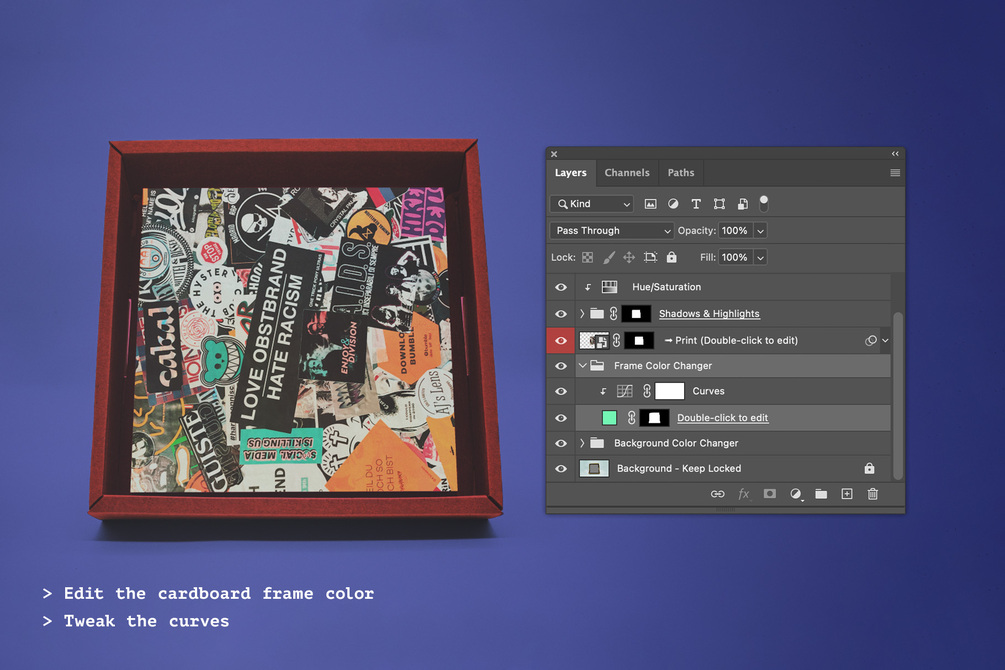Click Fill 100% value field
Image resolution: width=1005 pixels, height=670 pixels.
click(735, 257)
